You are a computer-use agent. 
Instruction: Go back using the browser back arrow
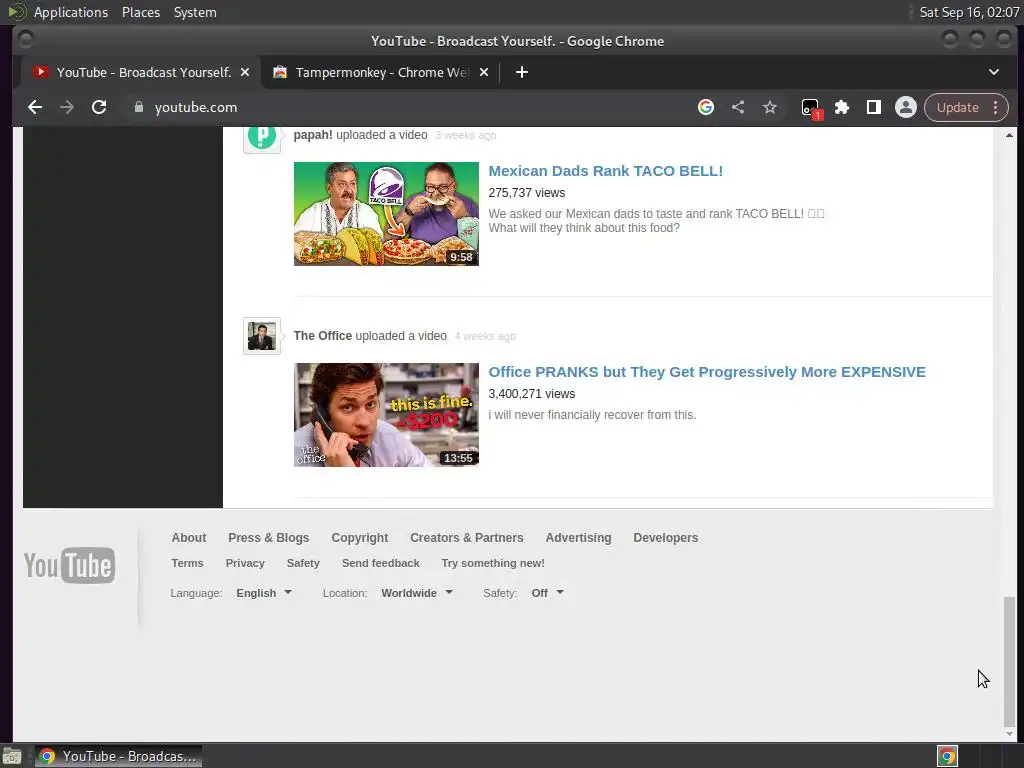click(35, 107)
